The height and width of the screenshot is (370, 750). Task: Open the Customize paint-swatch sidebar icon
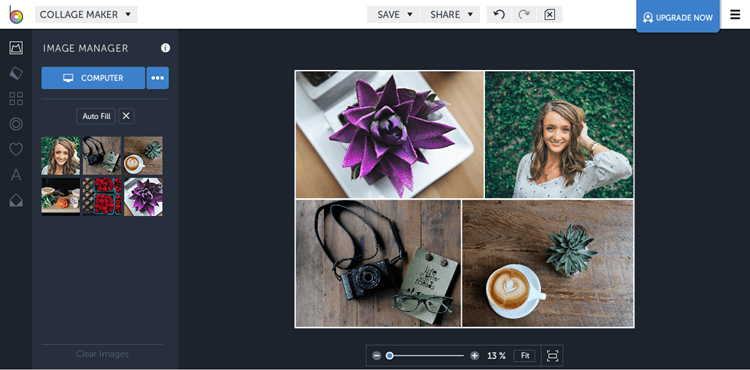[x=16, y=73]
